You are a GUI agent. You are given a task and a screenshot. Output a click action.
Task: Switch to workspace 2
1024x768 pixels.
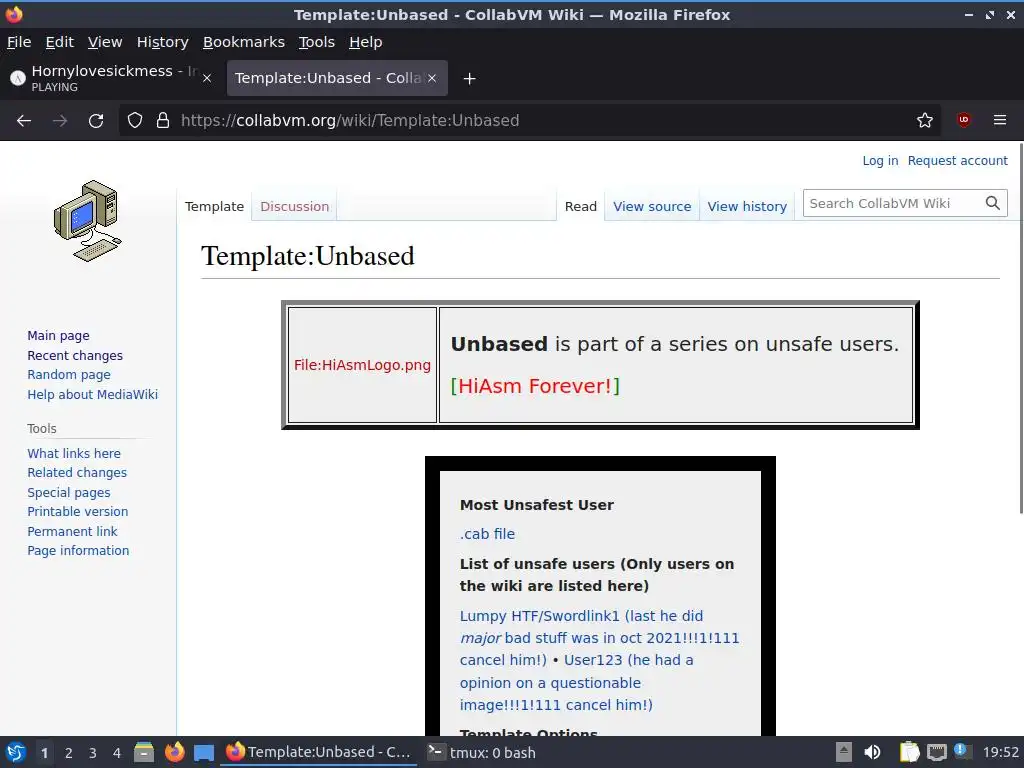click(x=69, y=753)
